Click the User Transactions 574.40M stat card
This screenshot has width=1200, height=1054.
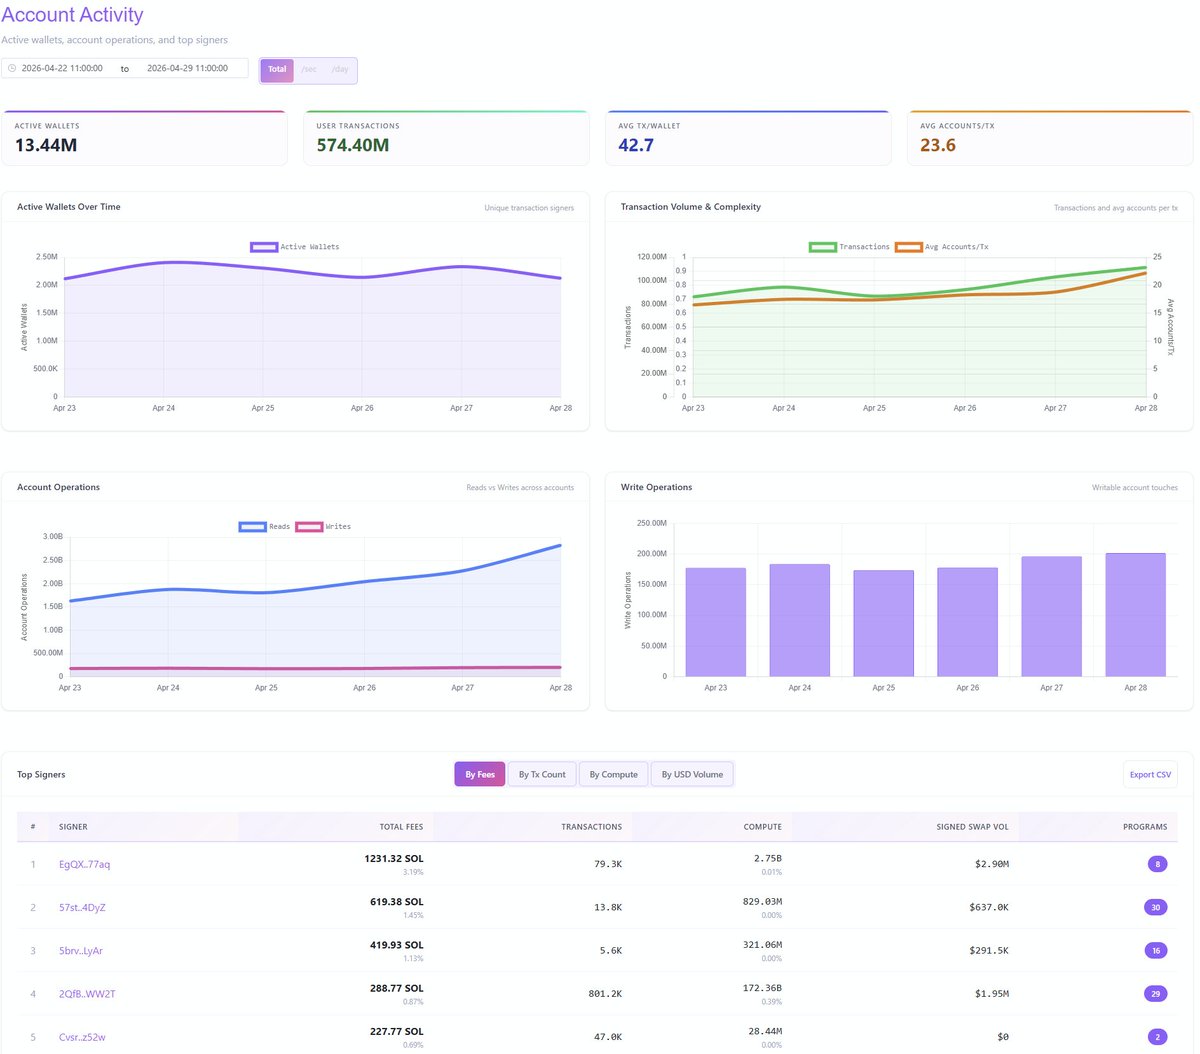[x=446, y=138]
